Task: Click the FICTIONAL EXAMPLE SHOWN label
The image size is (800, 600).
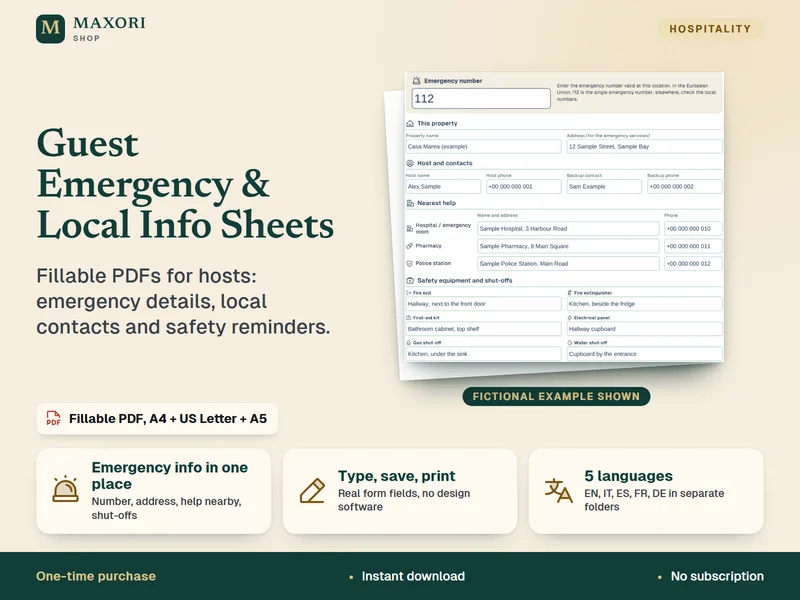Action: (x=556, y=396)
